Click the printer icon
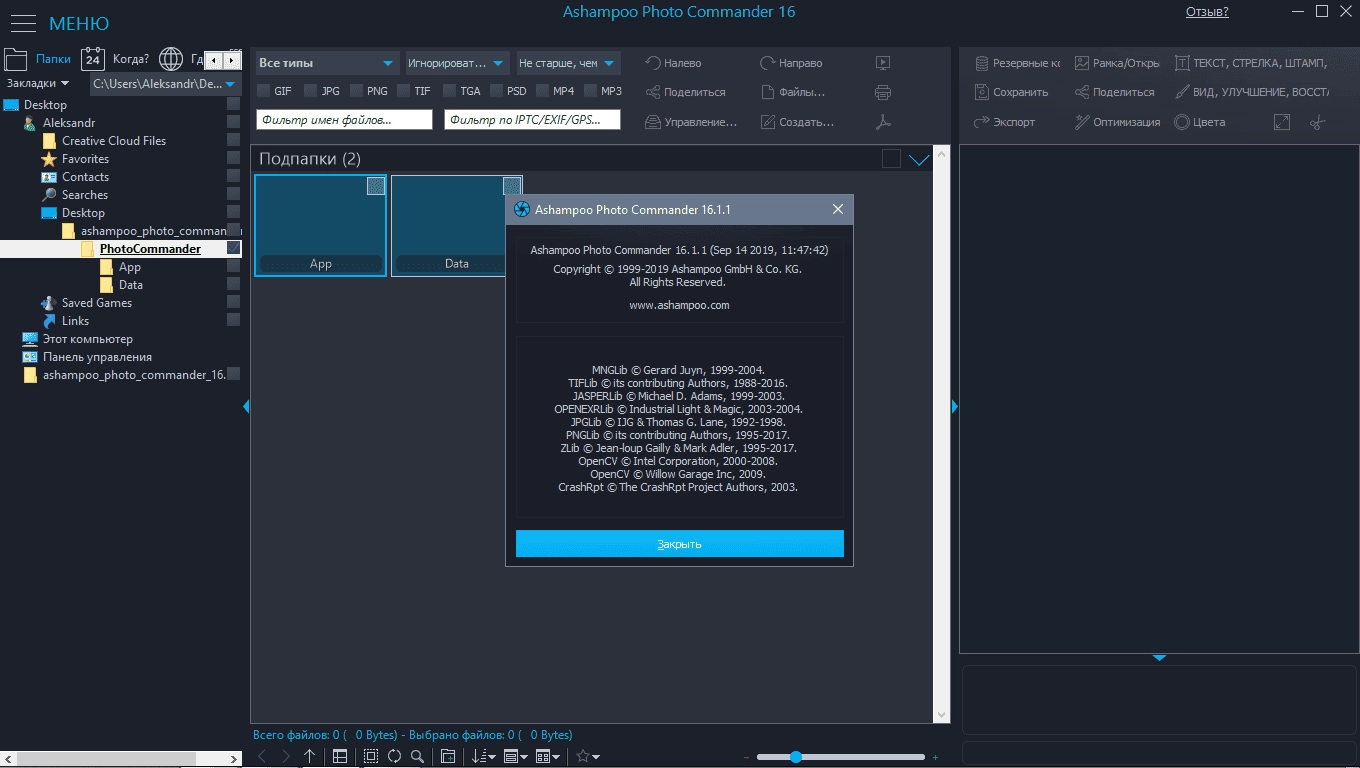 tap(883, 92)
